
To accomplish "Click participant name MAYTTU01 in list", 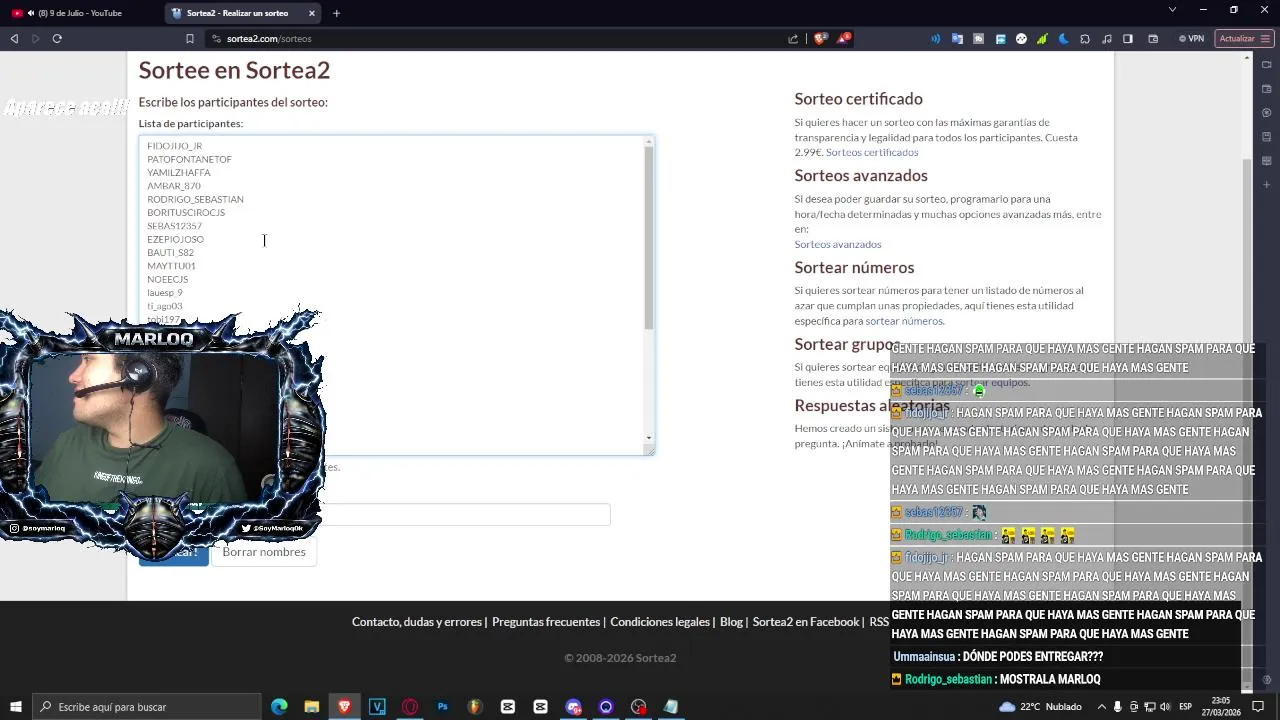I will [171, 266].
